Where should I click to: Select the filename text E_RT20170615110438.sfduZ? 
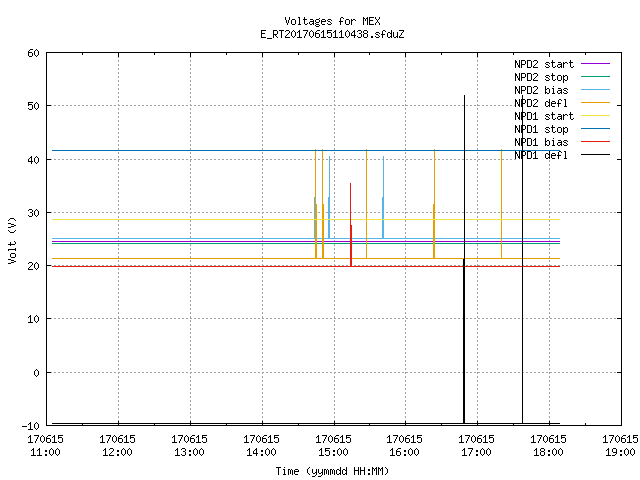(332, 34)
